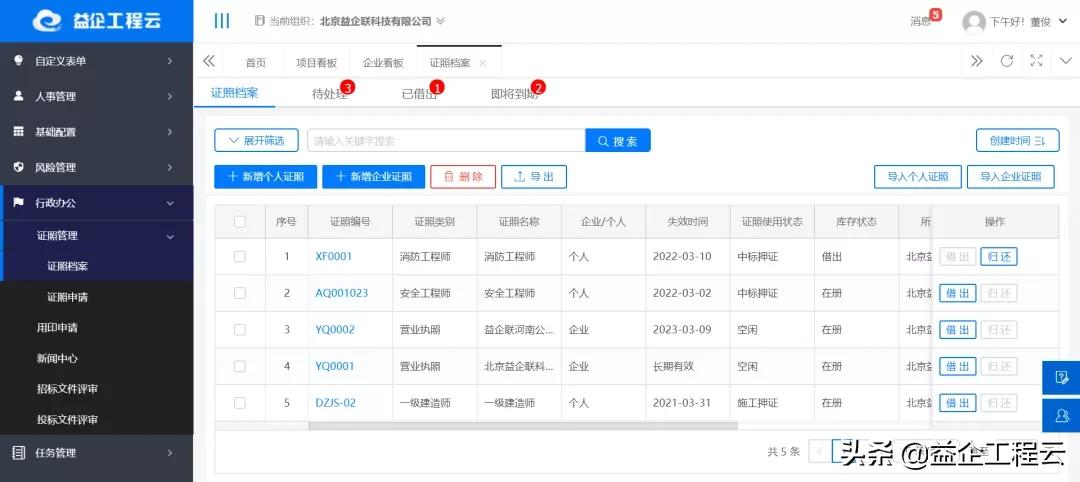
Task: Click the refresh page icon
Action: [1006, 61]
